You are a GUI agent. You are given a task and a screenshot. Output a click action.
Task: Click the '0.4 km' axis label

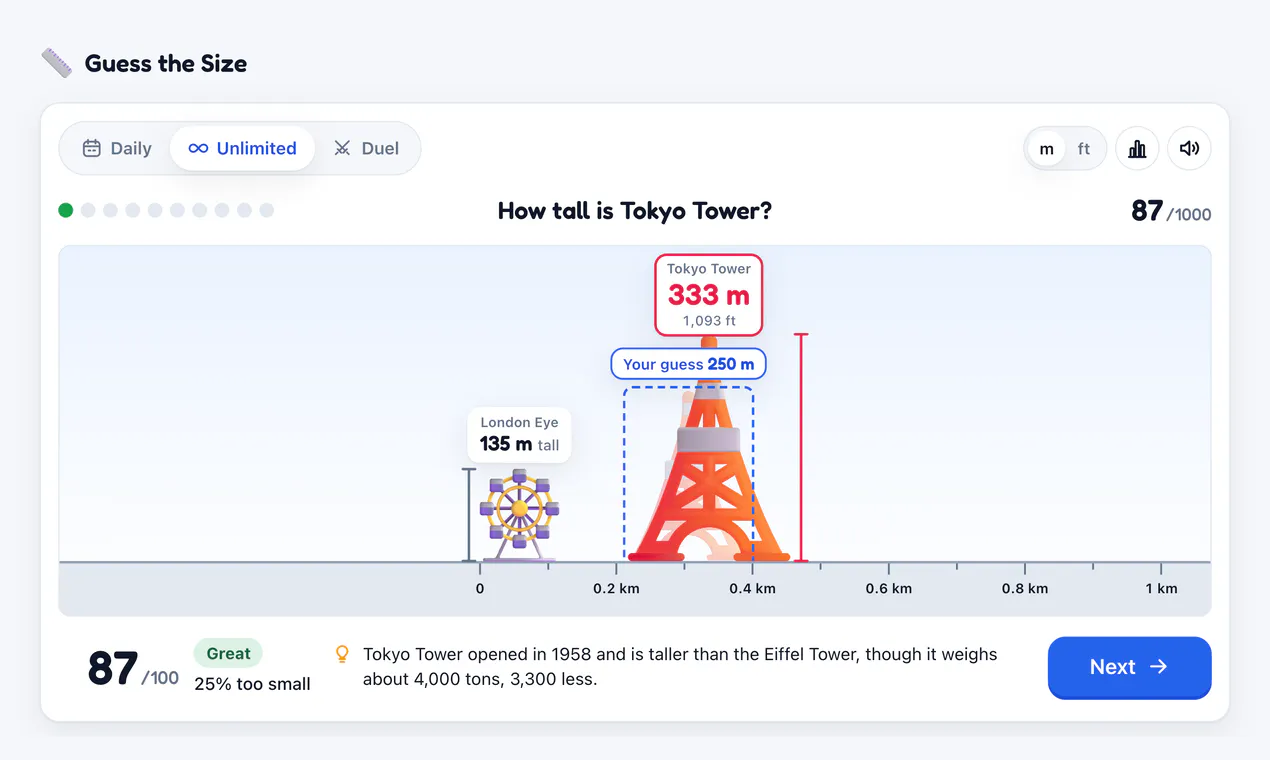coord(752,588)
